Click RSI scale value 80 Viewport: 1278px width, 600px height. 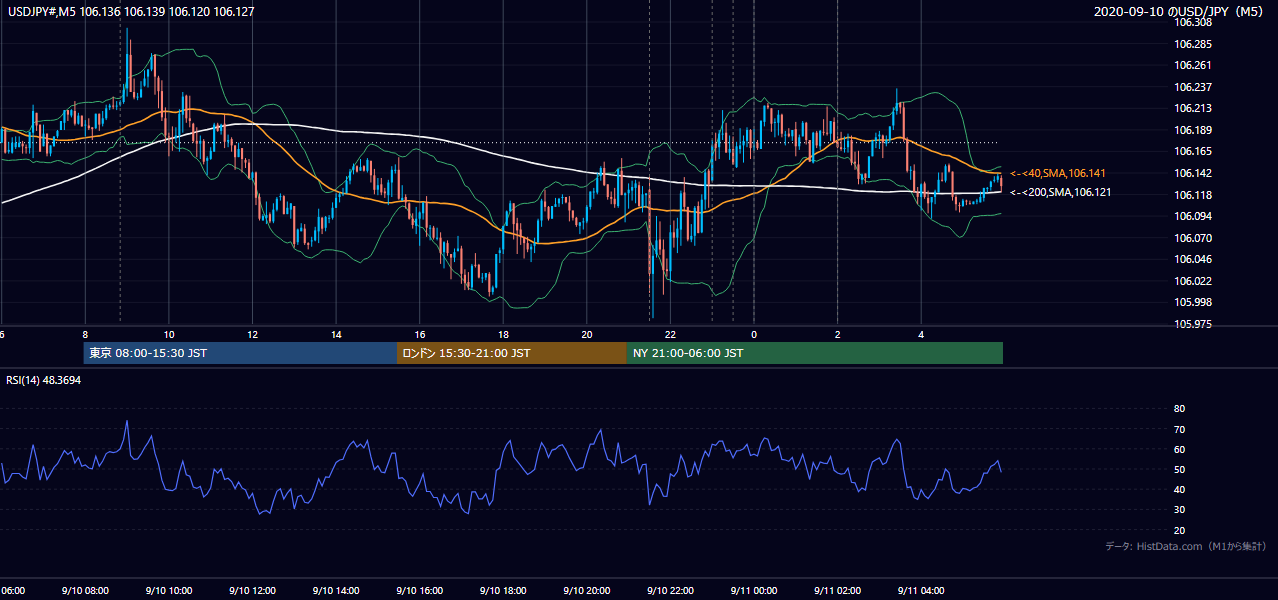(x=1179, y=409)
